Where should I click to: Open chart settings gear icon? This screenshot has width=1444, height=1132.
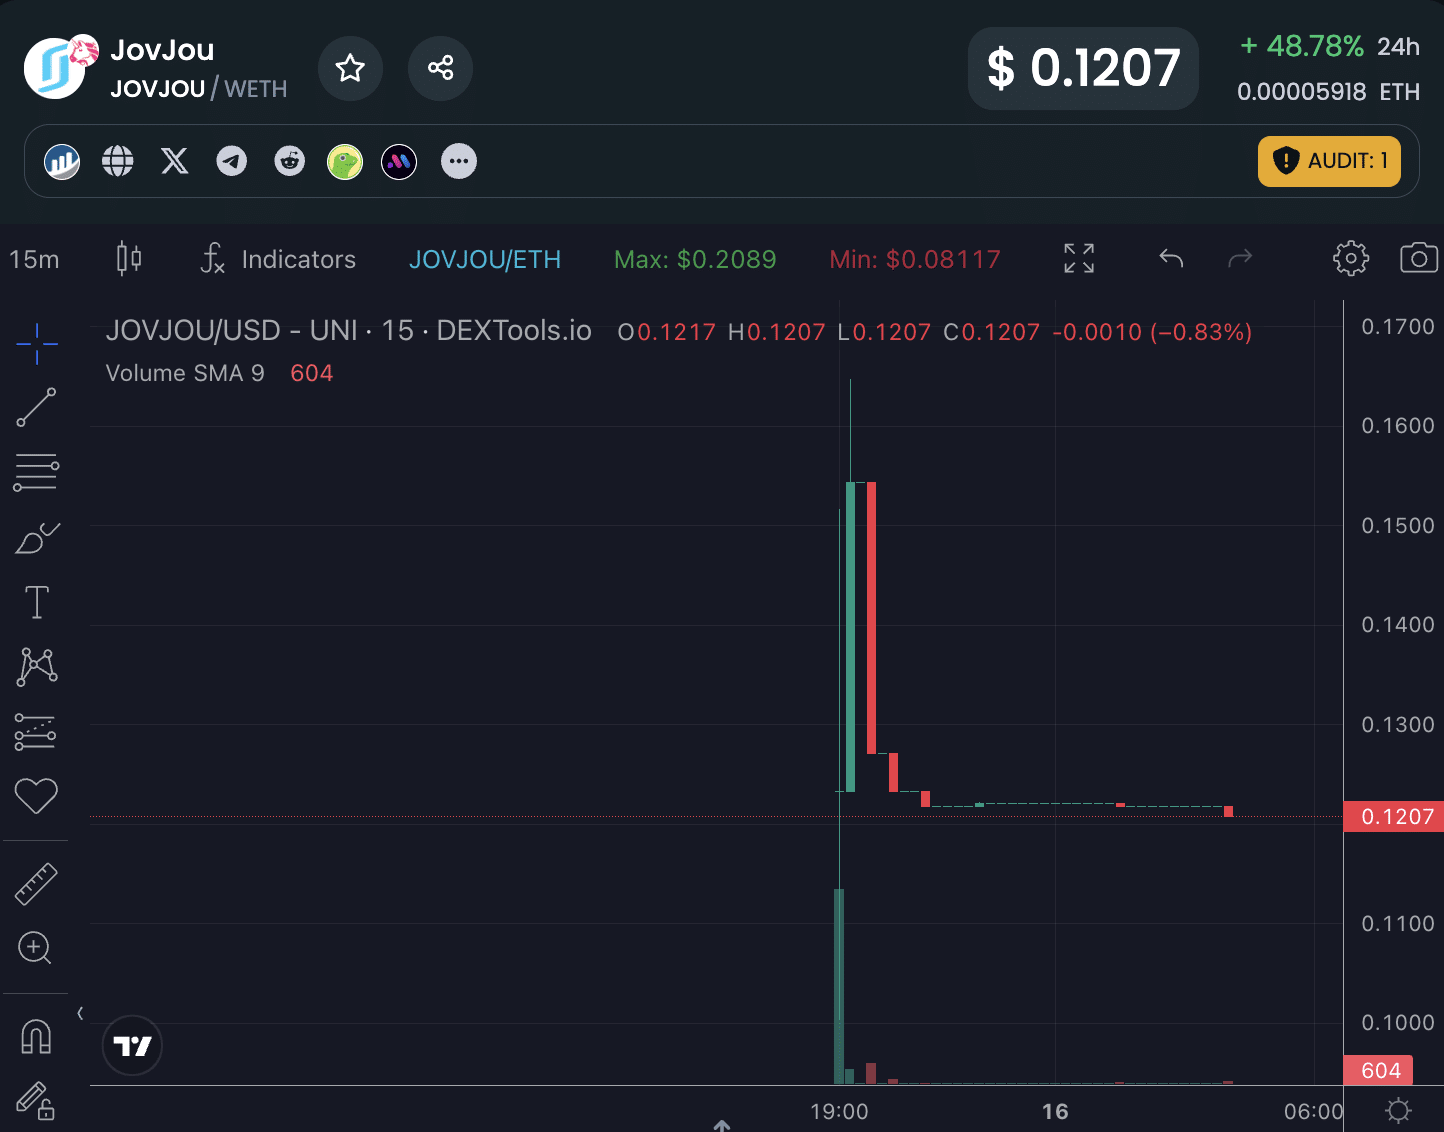1351,259
